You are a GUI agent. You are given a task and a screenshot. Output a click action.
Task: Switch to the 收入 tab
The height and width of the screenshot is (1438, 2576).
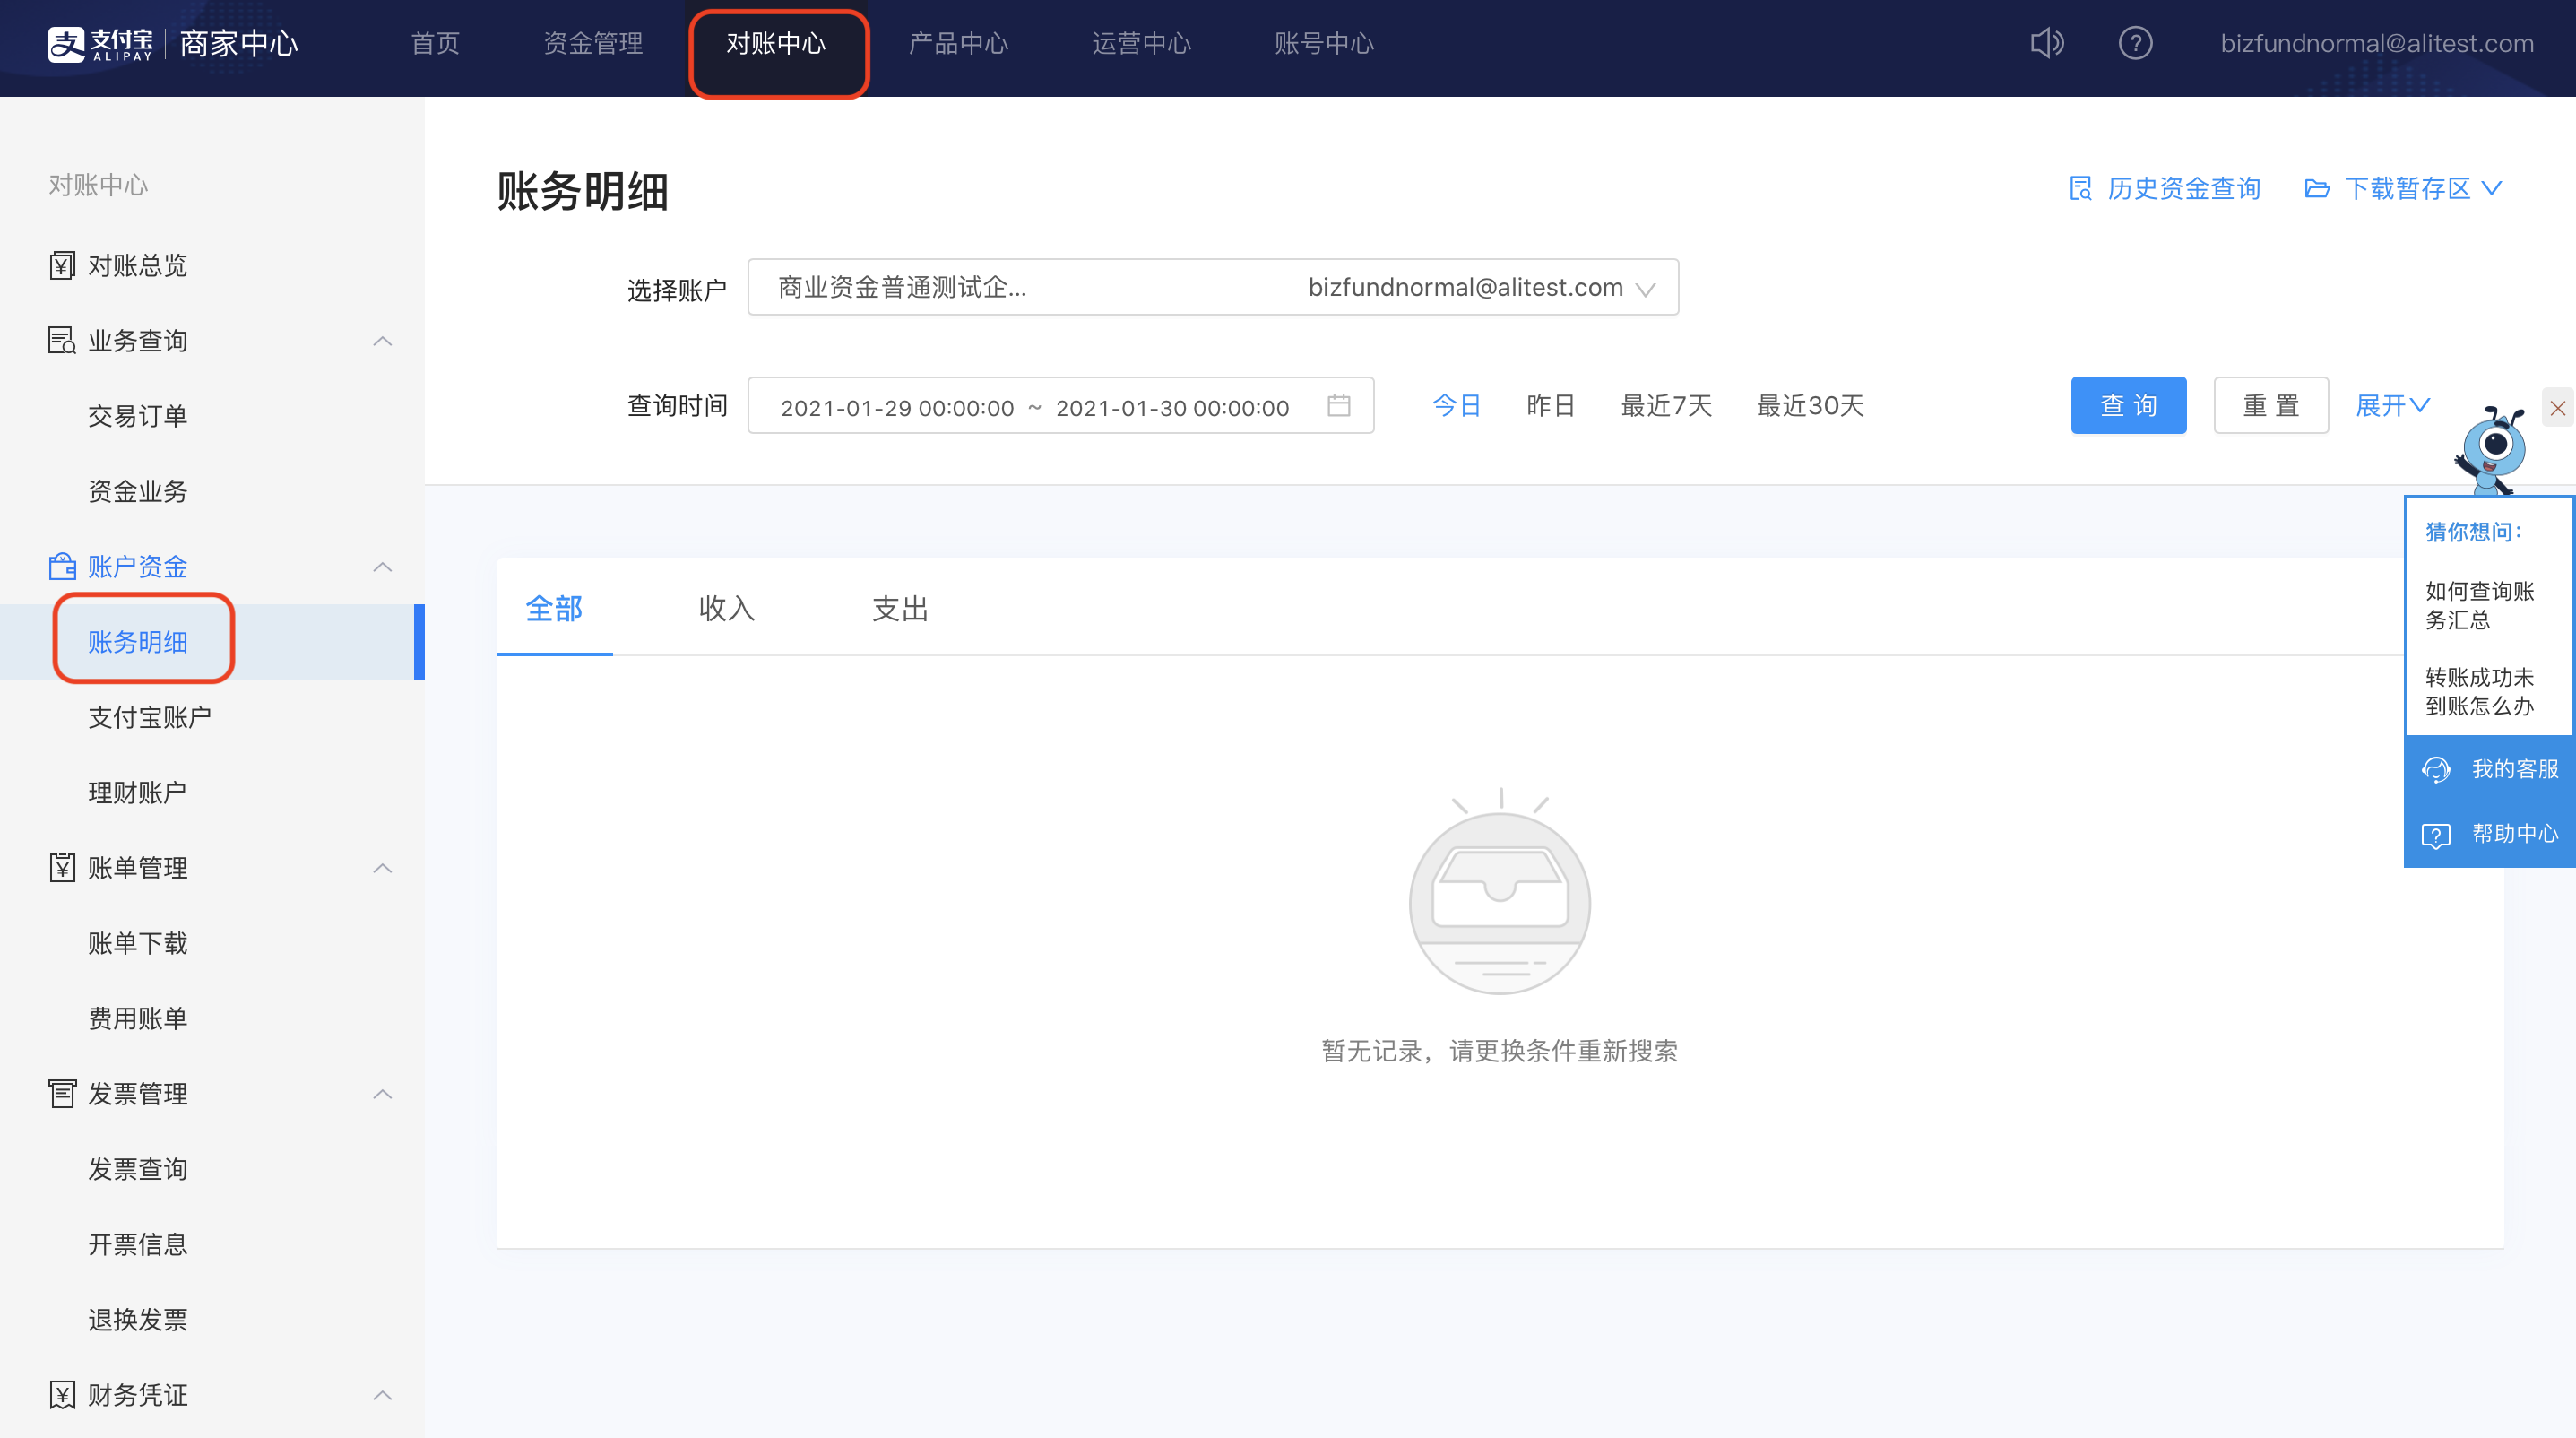tap(727, 608)
